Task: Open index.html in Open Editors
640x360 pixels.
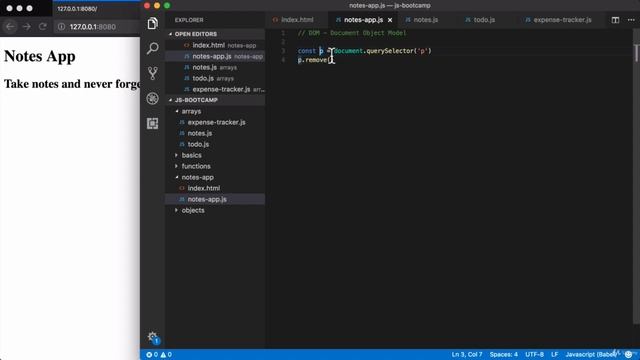Action: (215, 45)
